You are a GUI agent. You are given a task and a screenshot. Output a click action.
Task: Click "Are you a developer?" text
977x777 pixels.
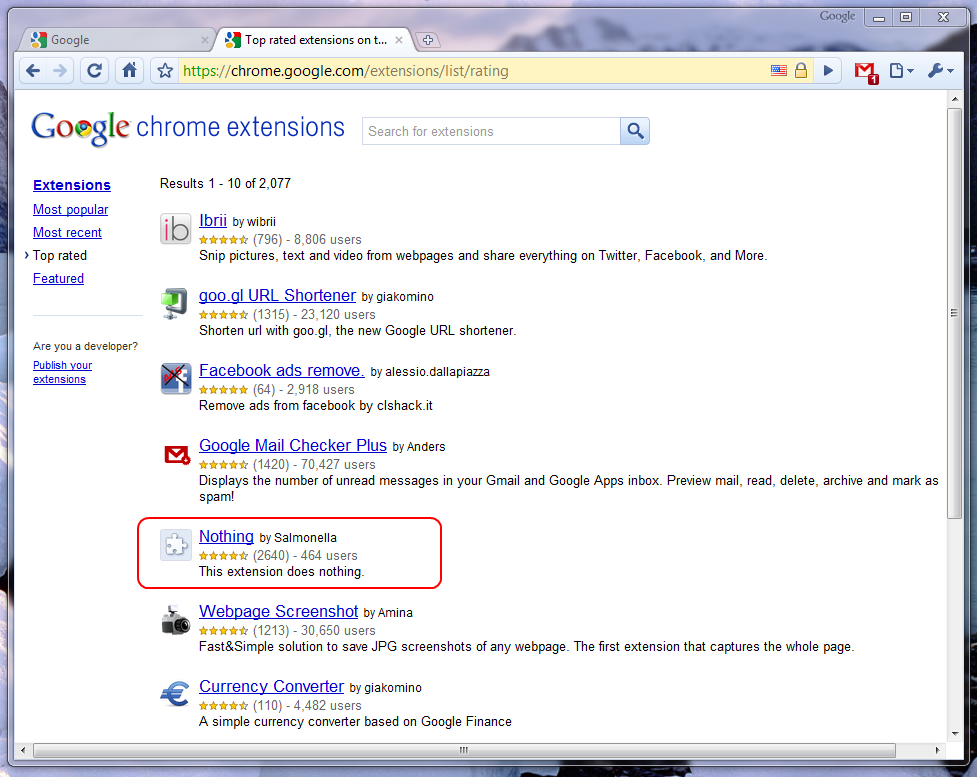click(x=85, y=346)
